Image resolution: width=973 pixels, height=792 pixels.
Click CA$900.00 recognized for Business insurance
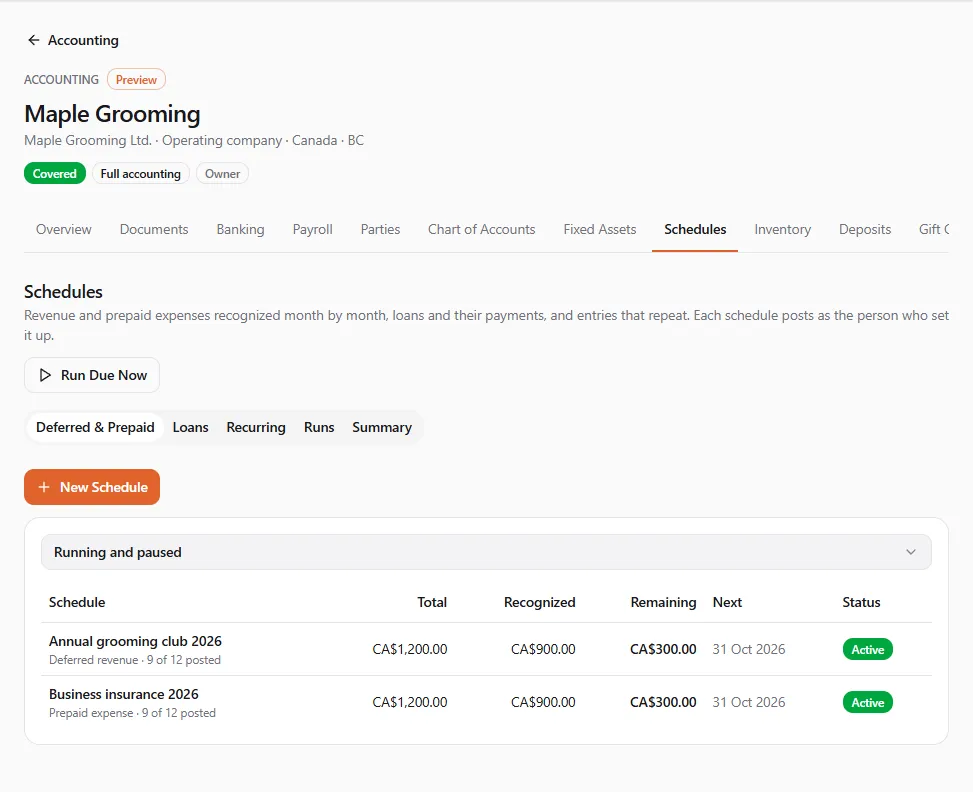(543, 703)
